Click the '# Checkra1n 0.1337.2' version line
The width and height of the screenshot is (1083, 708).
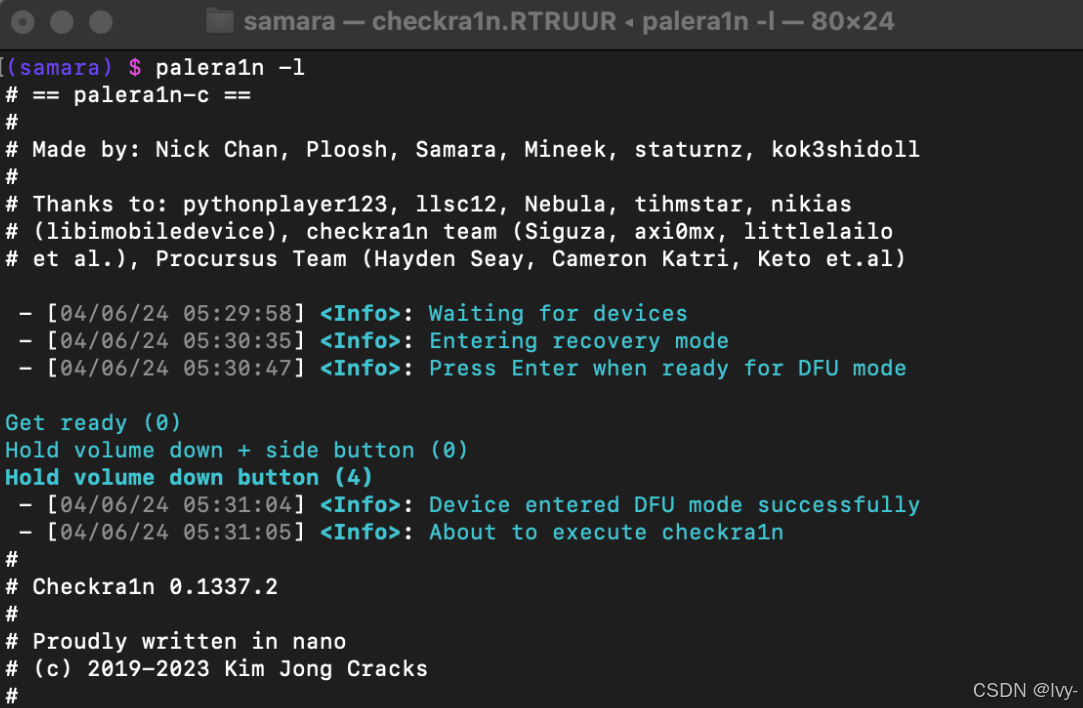click(x=142, y=587)
